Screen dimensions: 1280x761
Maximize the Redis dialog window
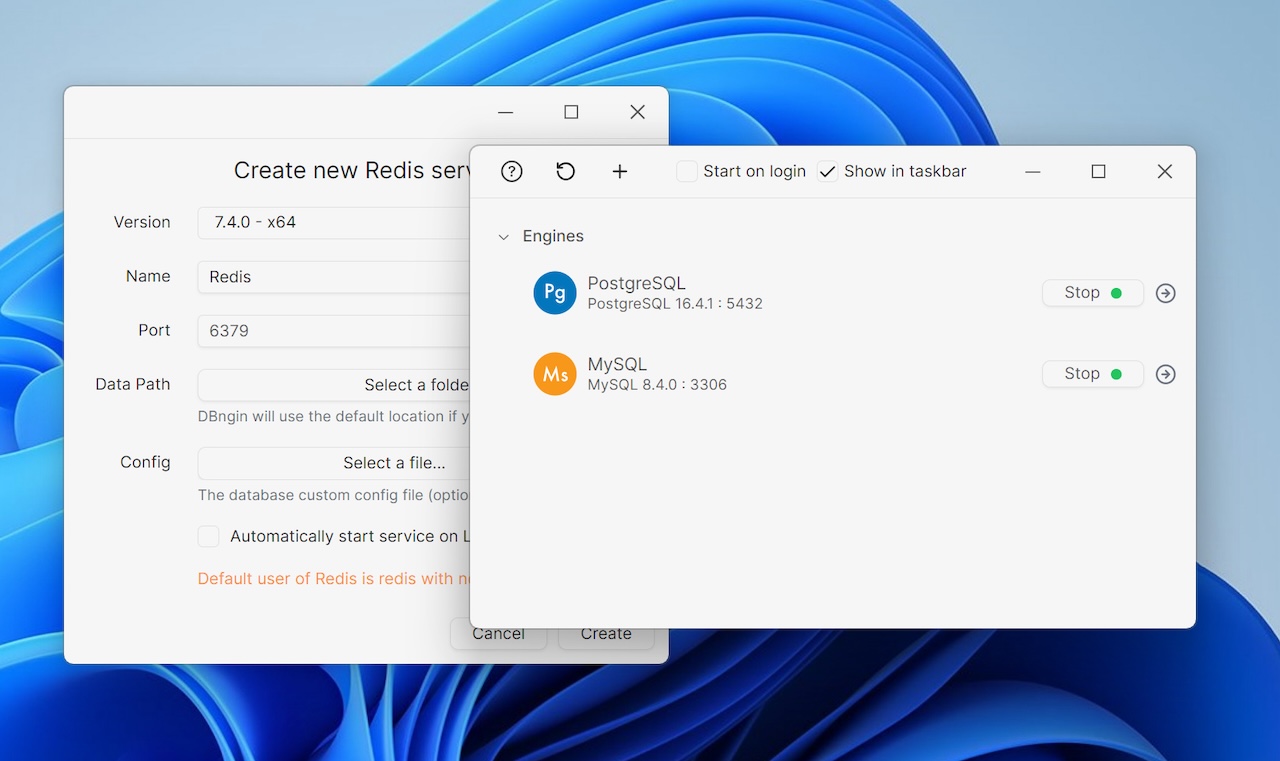click(571, 112)
